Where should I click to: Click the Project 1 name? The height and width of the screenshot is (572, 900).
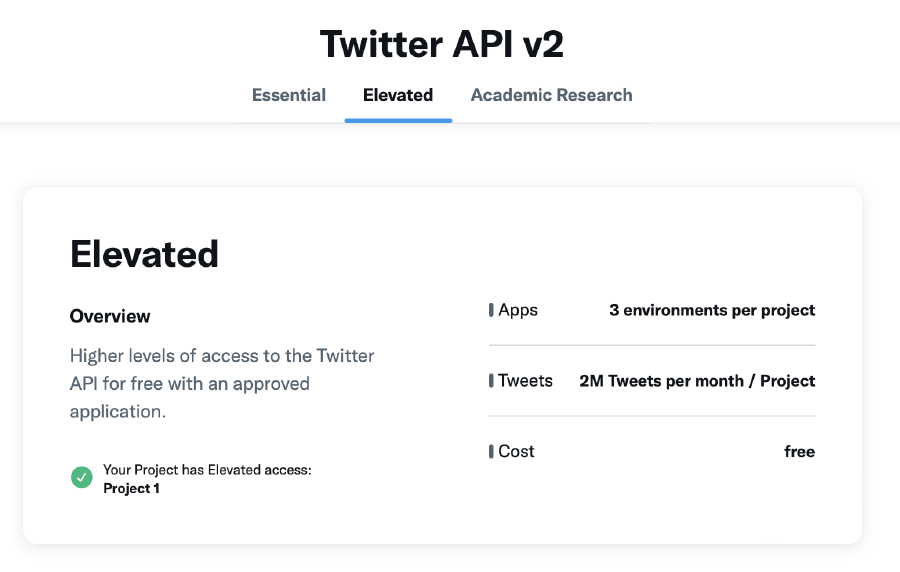tap(131, 489)
